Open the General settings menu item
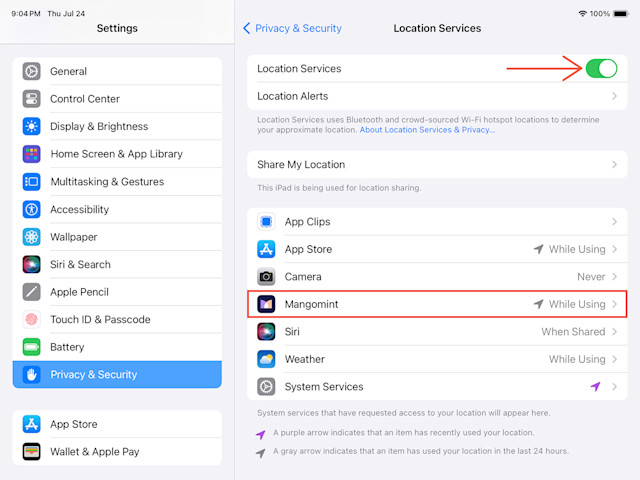 117,71
